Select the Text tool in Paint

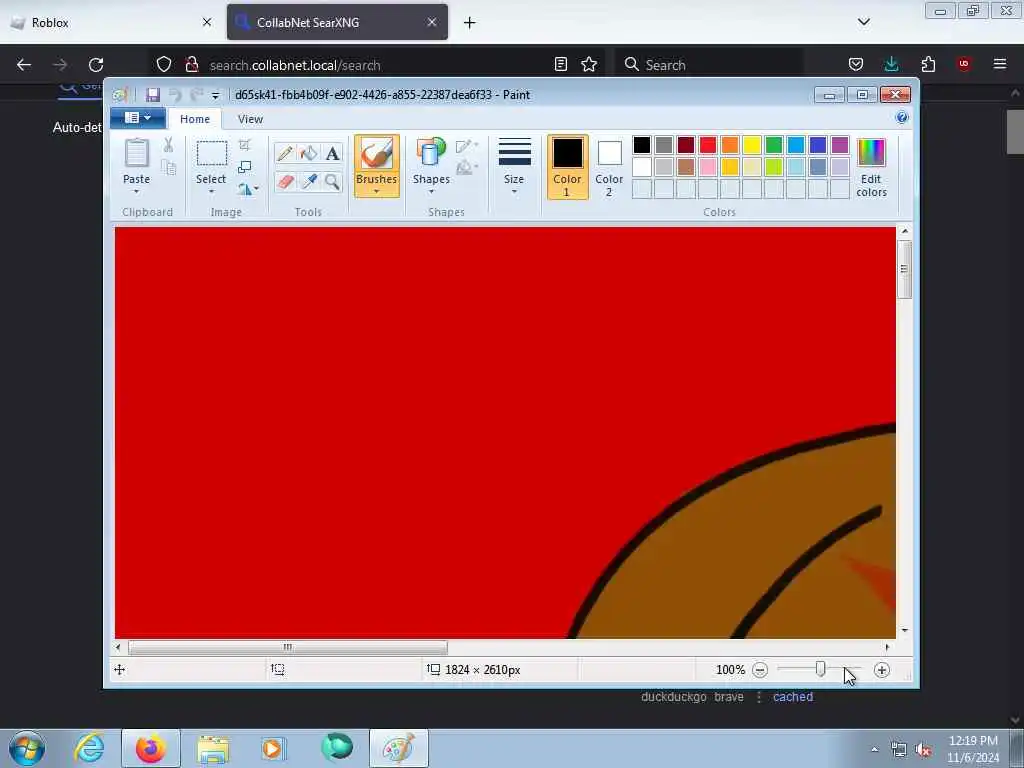tap(332, 153)
